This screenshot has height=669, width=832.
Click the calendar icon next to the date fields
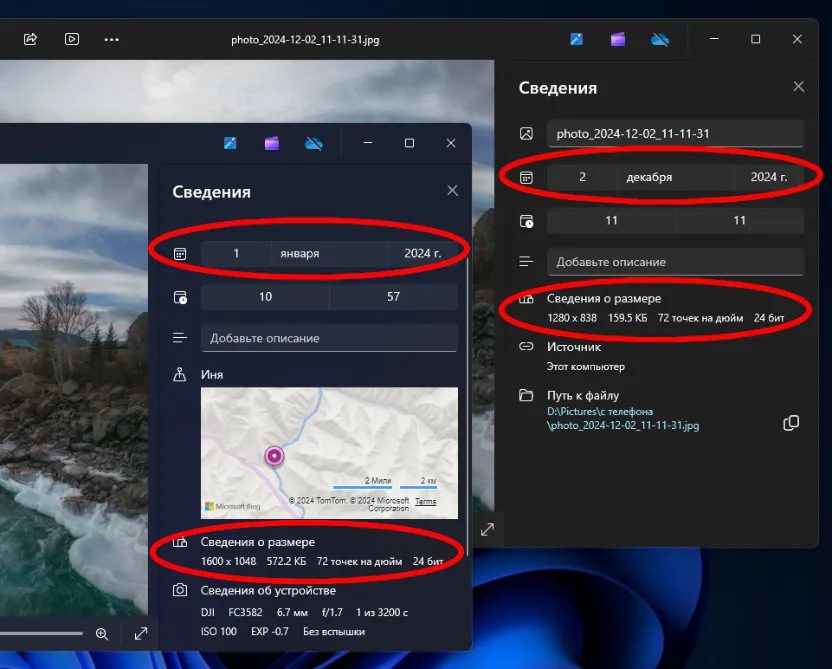click(x=527, y=175)
